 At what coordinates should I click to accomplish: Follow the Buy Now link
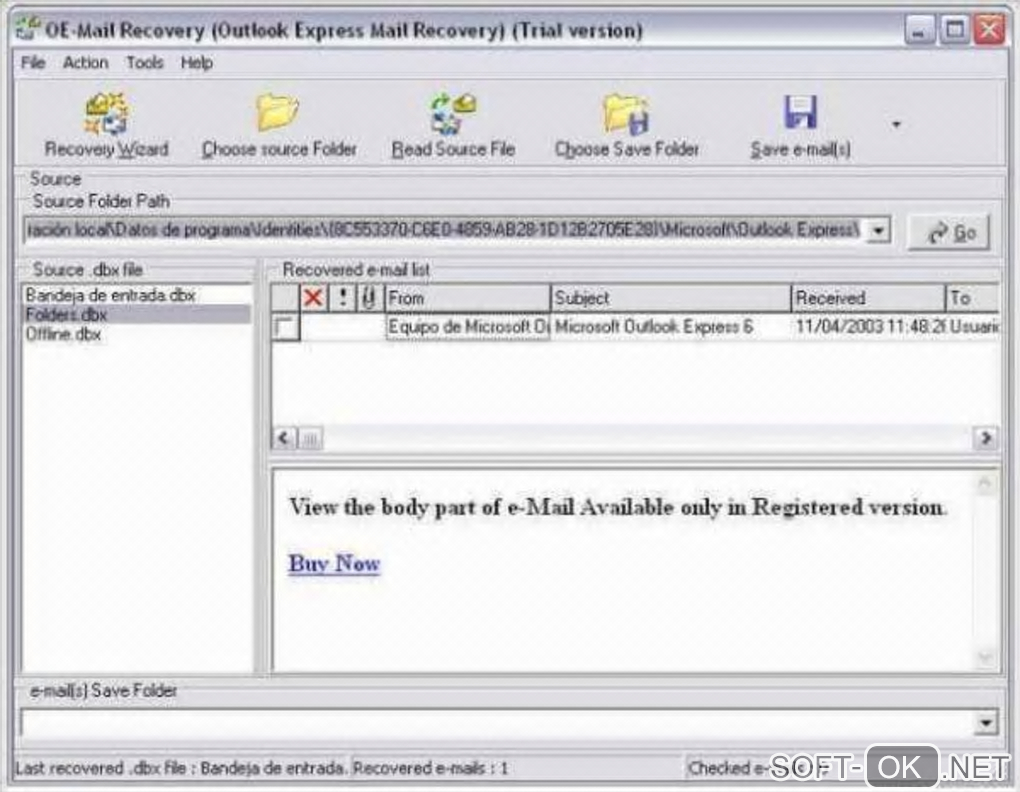(x=334, y=563)
